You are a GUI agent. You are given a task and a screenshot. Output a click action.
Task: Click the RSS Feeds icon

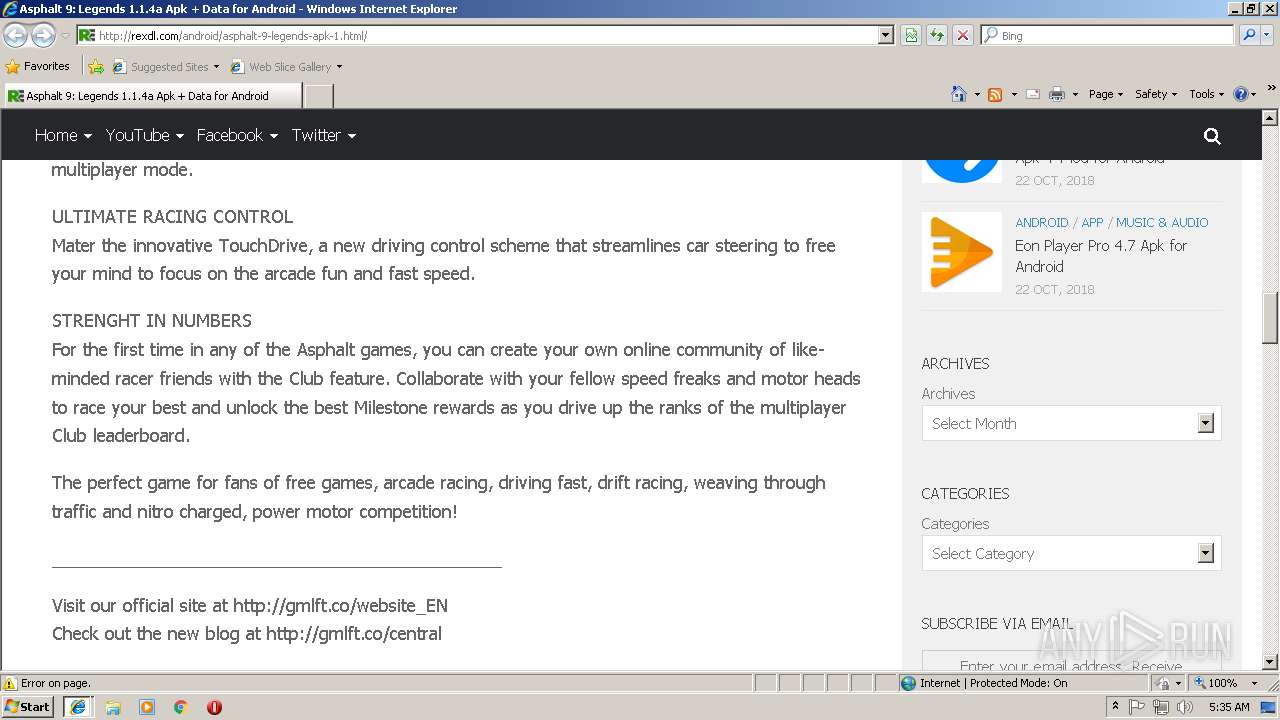[995, 94]
